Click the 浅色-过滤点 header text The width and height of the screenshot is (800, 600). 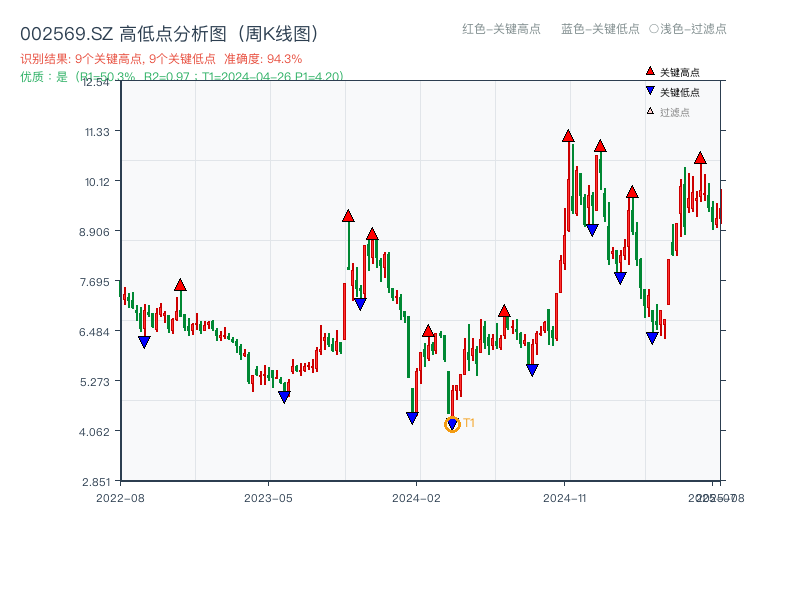693,29
